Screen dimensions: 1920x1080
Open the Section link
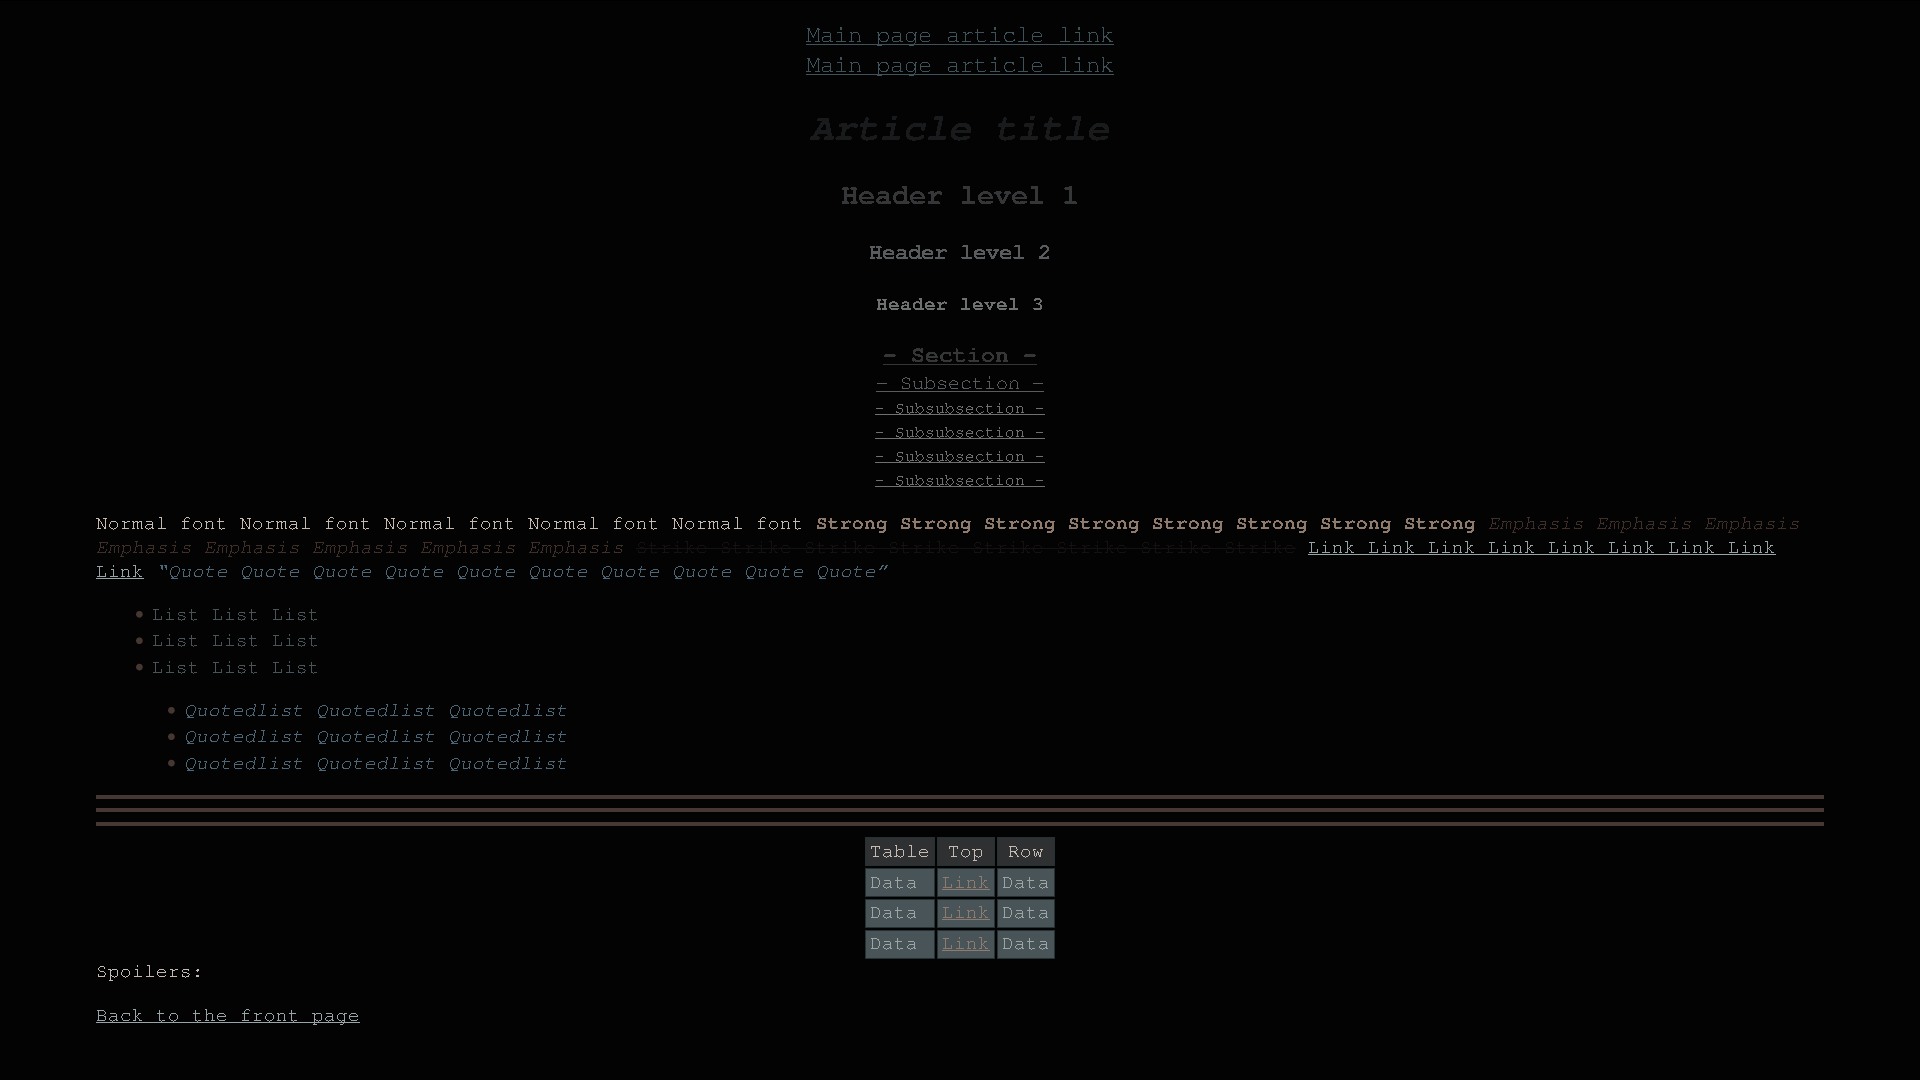pos(959,356)
